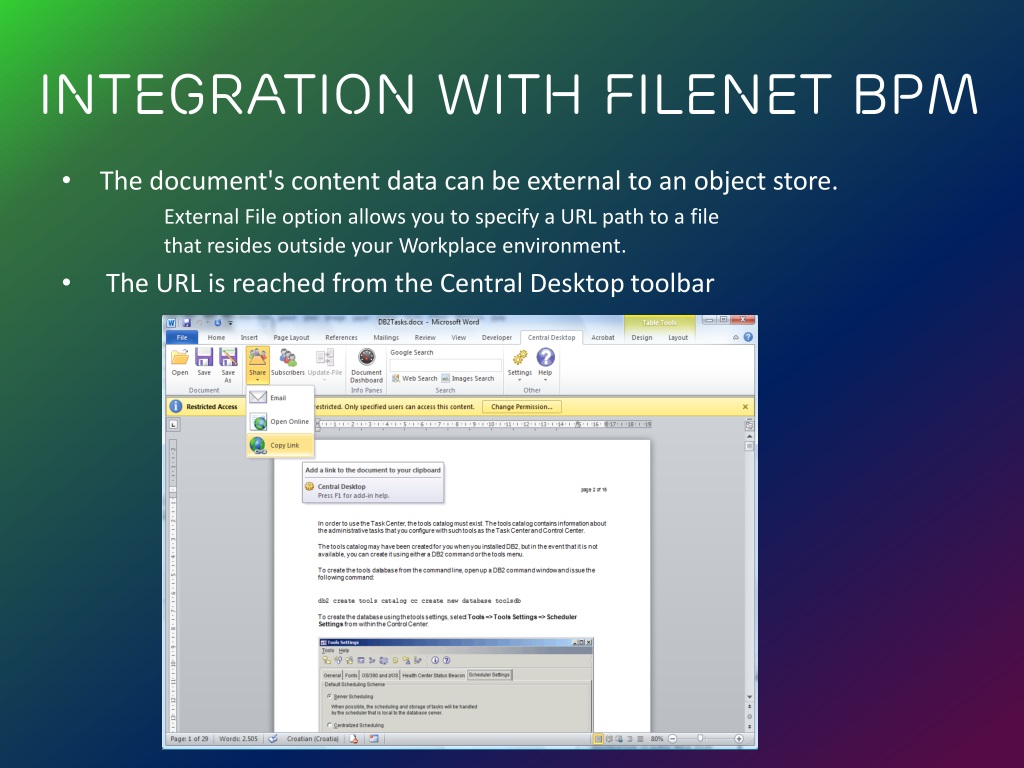Click the Open Online globe icon
The height and width of the screenshot is (768, 1024).
coord(259,422)
